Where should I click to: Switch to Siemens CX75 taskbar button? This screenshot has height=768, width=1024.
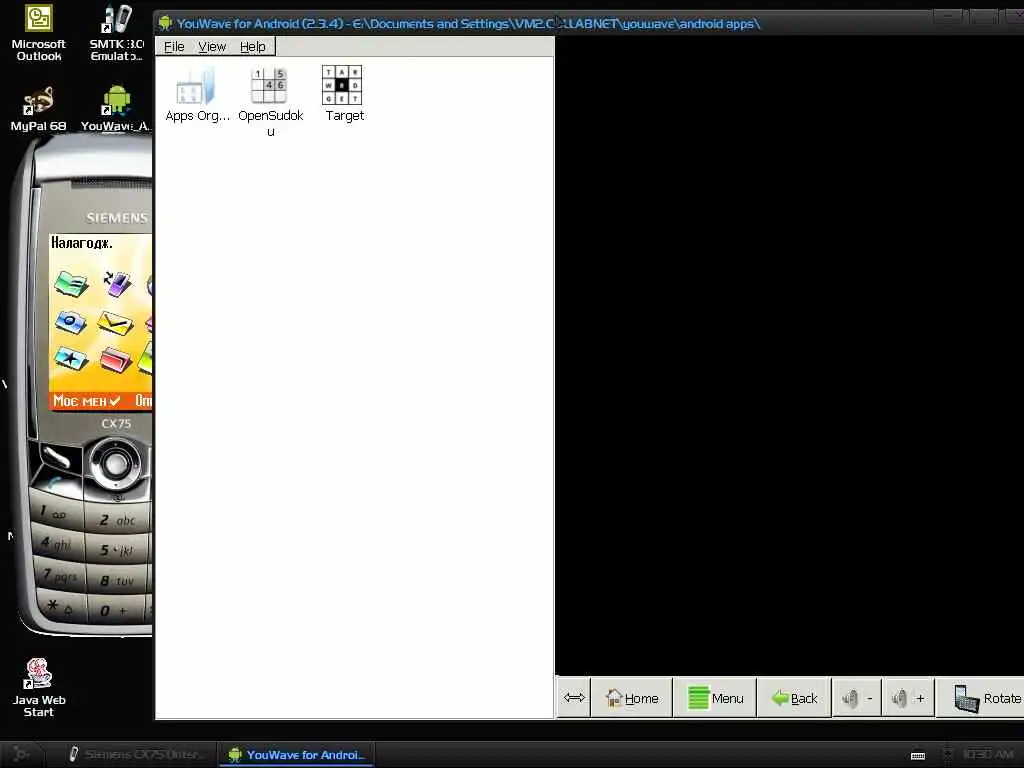point(136,754)
